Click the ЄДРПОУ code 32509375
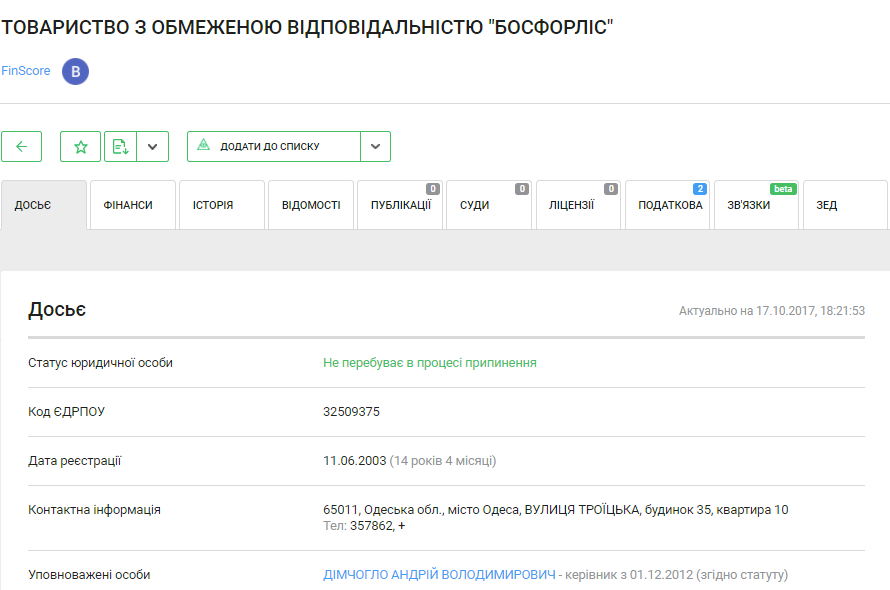890x590 pixels. click(351, 412)
